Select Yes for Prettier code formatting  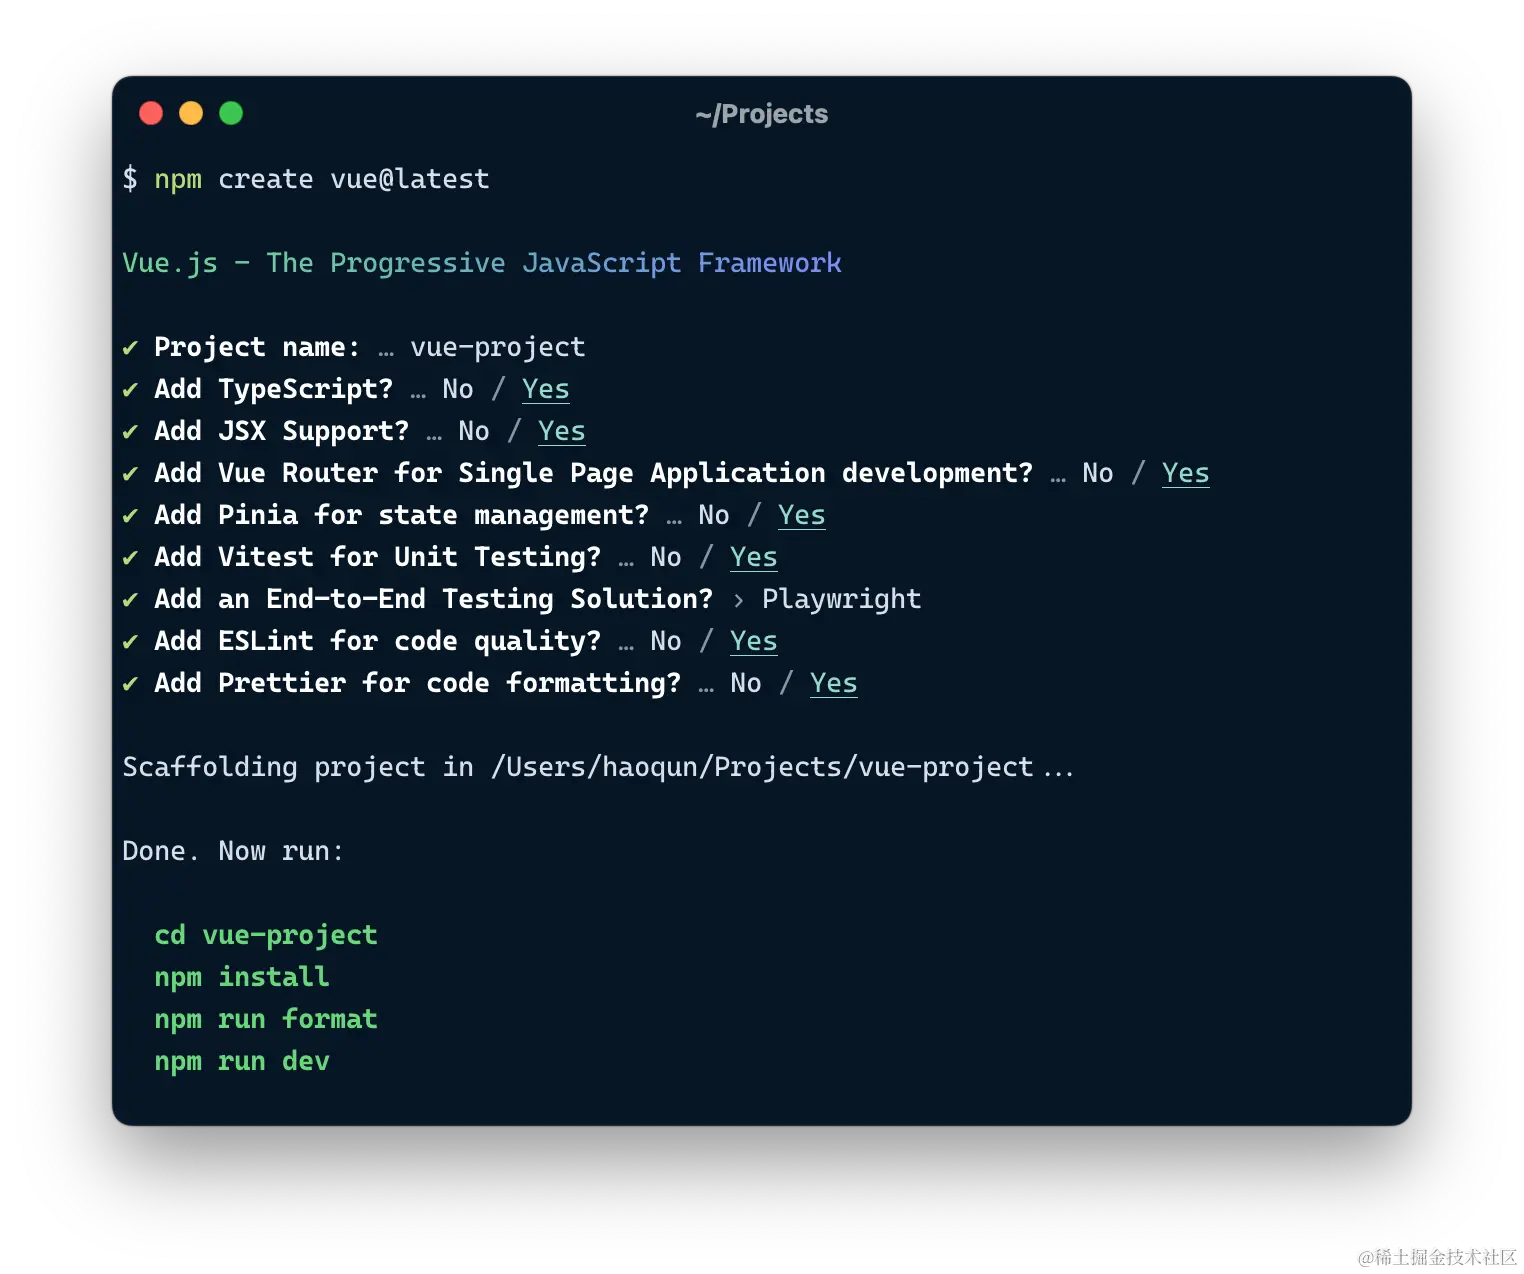tap(834, 683)
